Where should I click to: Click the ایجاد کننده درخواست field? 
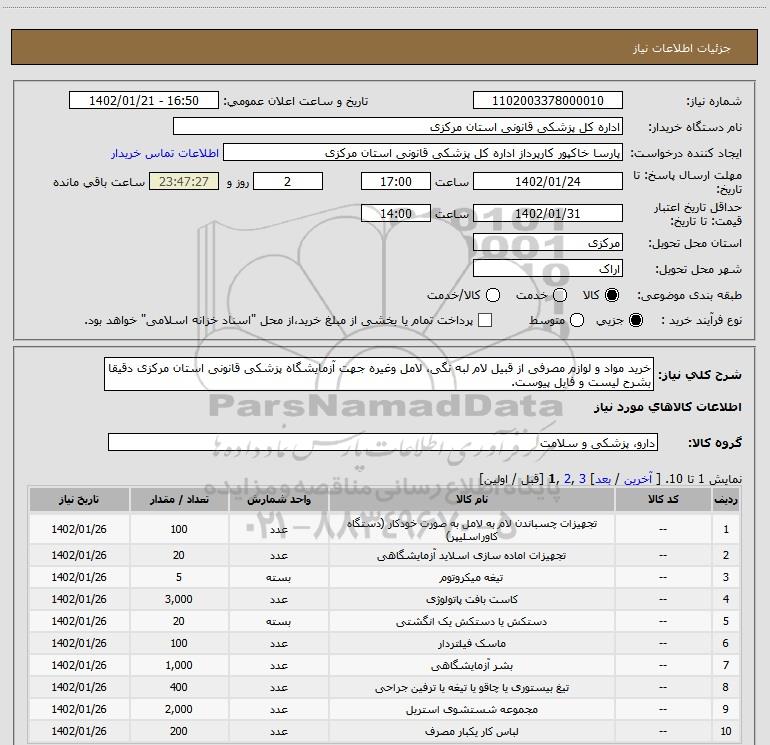coord(423,153)
